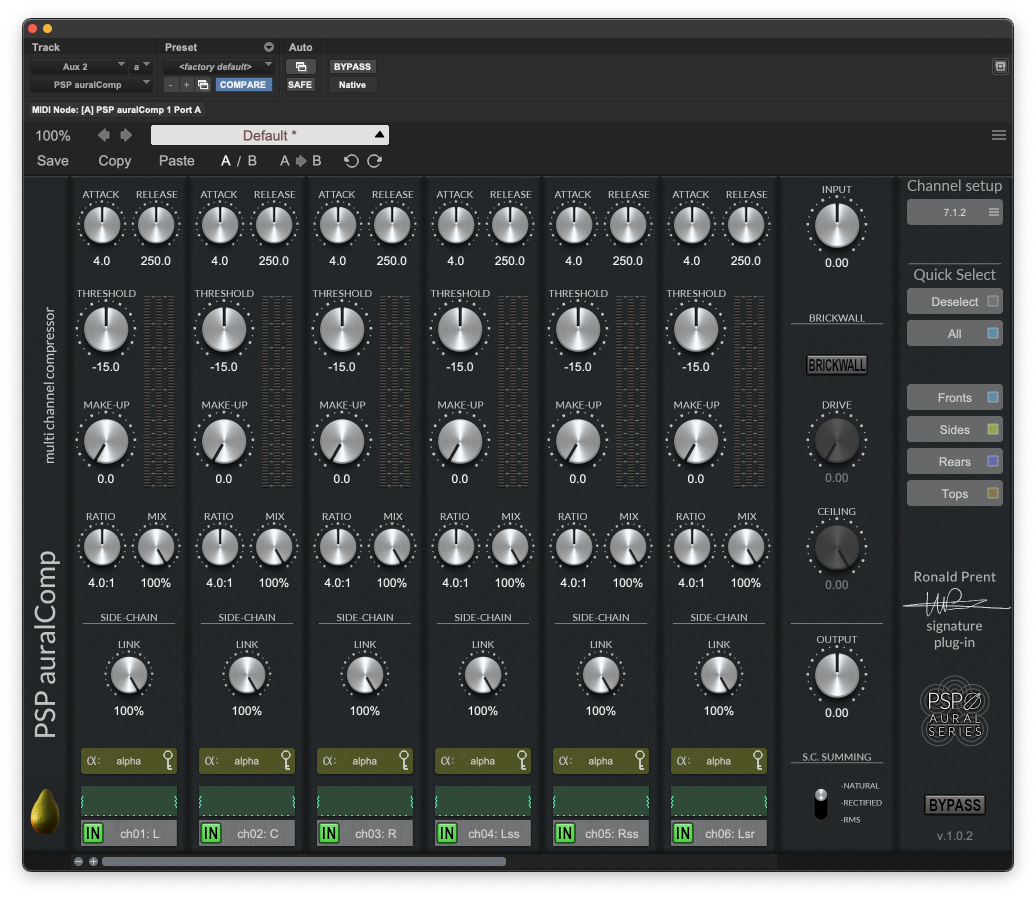Image resolution: width=1036 pixels, height=898 pixels.
Task: Click the COMPARE button
Action: [243, 85]
